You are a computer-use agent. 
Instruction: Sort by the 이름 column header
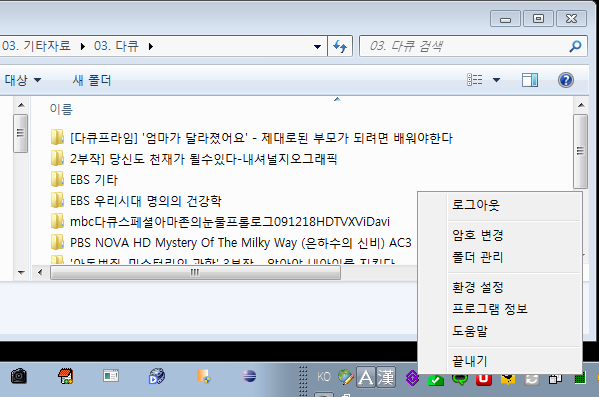(x=61, y=109)
